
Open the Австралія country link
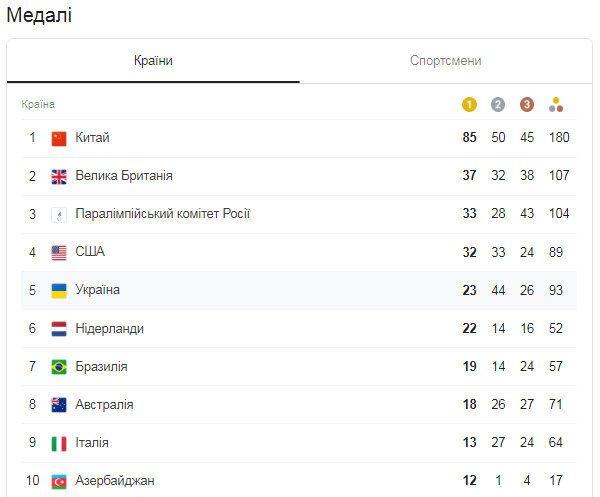(x=104, y=405)
